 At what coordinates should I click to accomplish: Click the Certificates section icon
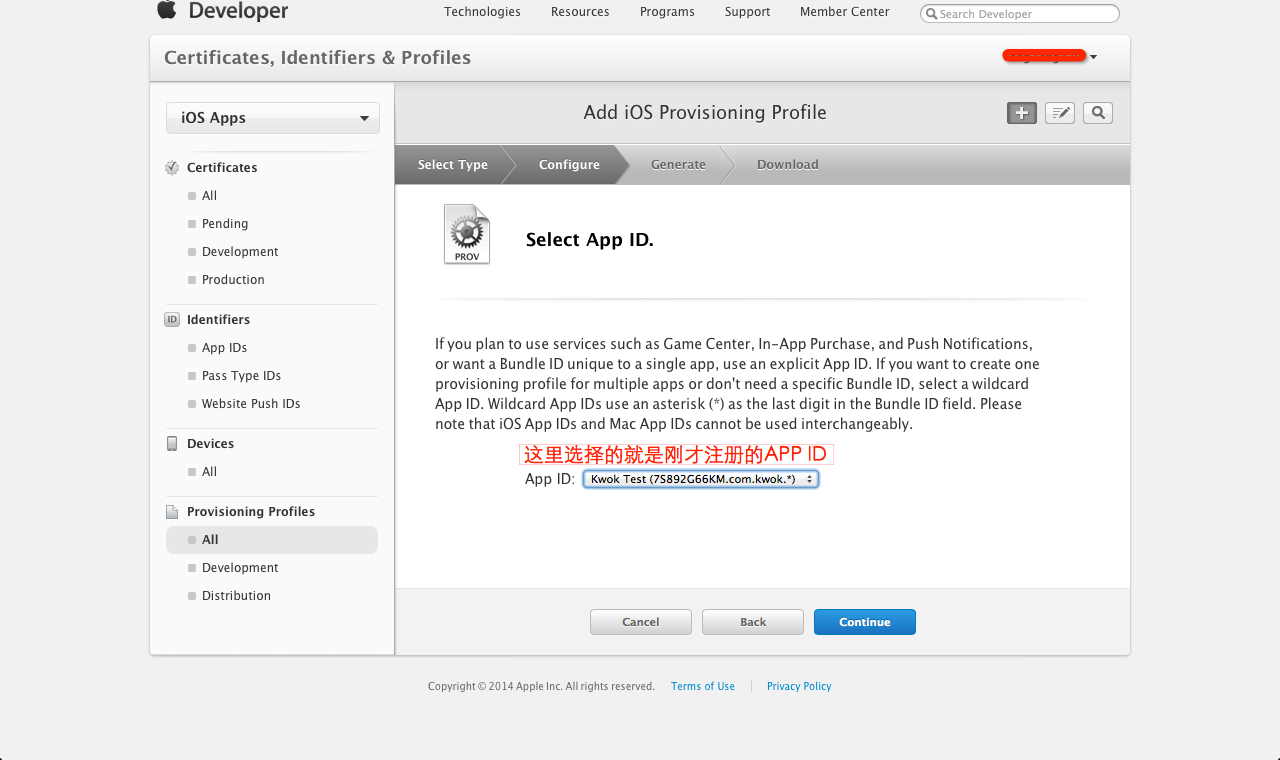172,168
